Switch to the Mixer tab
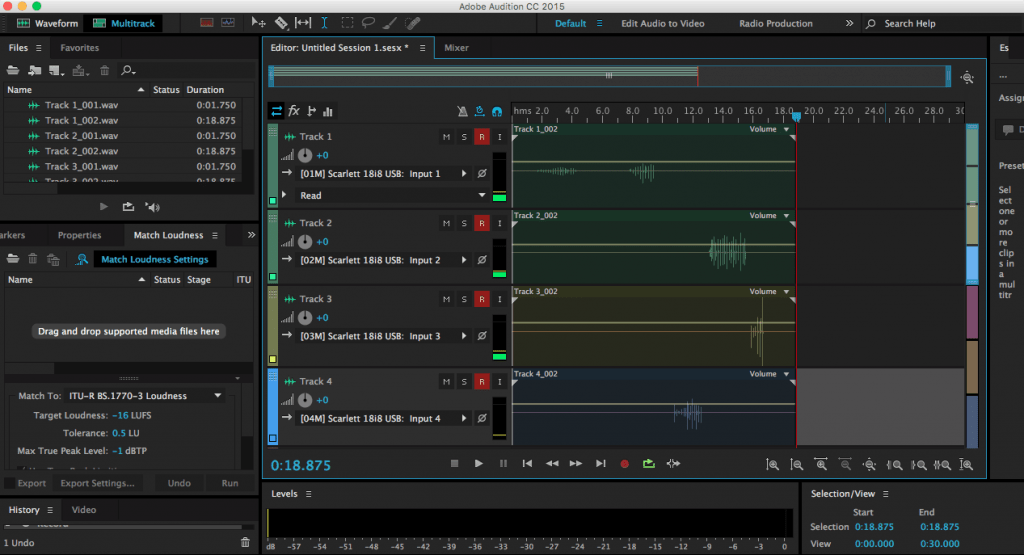 coord(456,48)
